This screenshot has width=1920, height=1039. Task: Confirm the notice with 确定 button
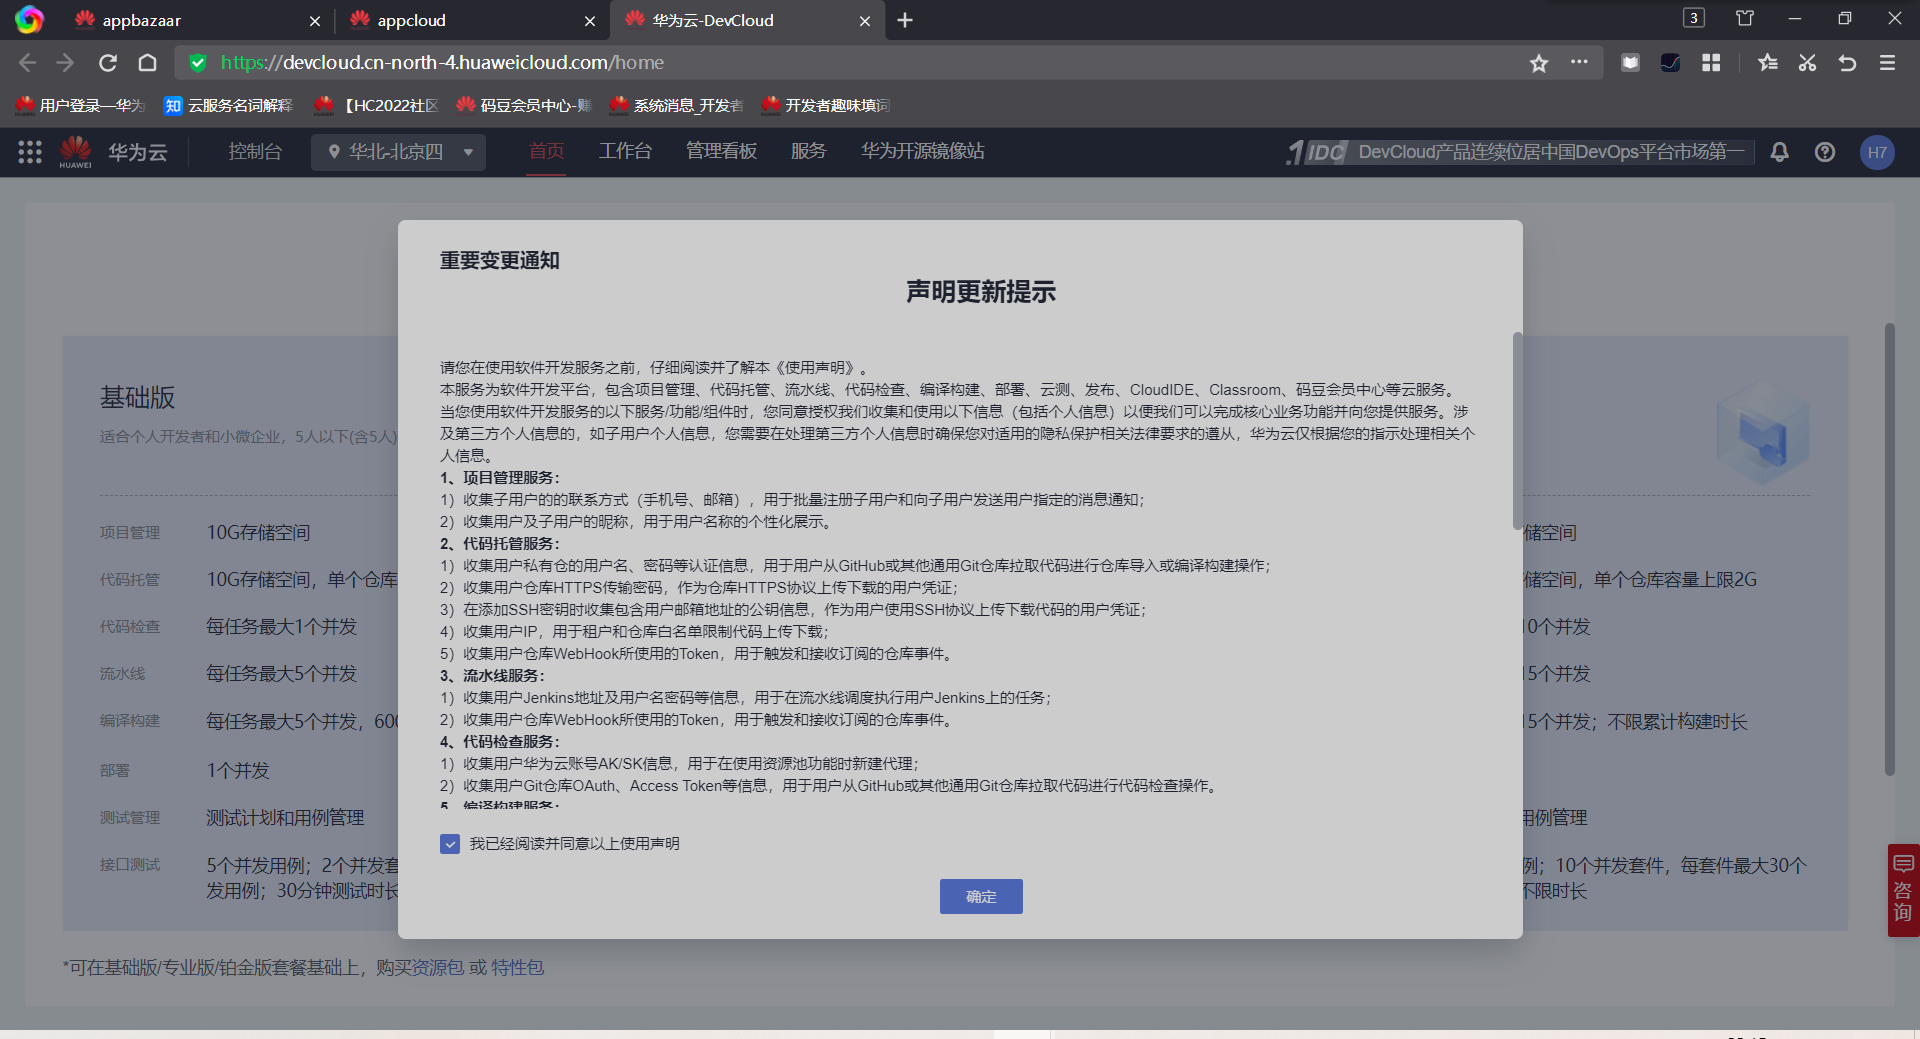tap(981, 897)
